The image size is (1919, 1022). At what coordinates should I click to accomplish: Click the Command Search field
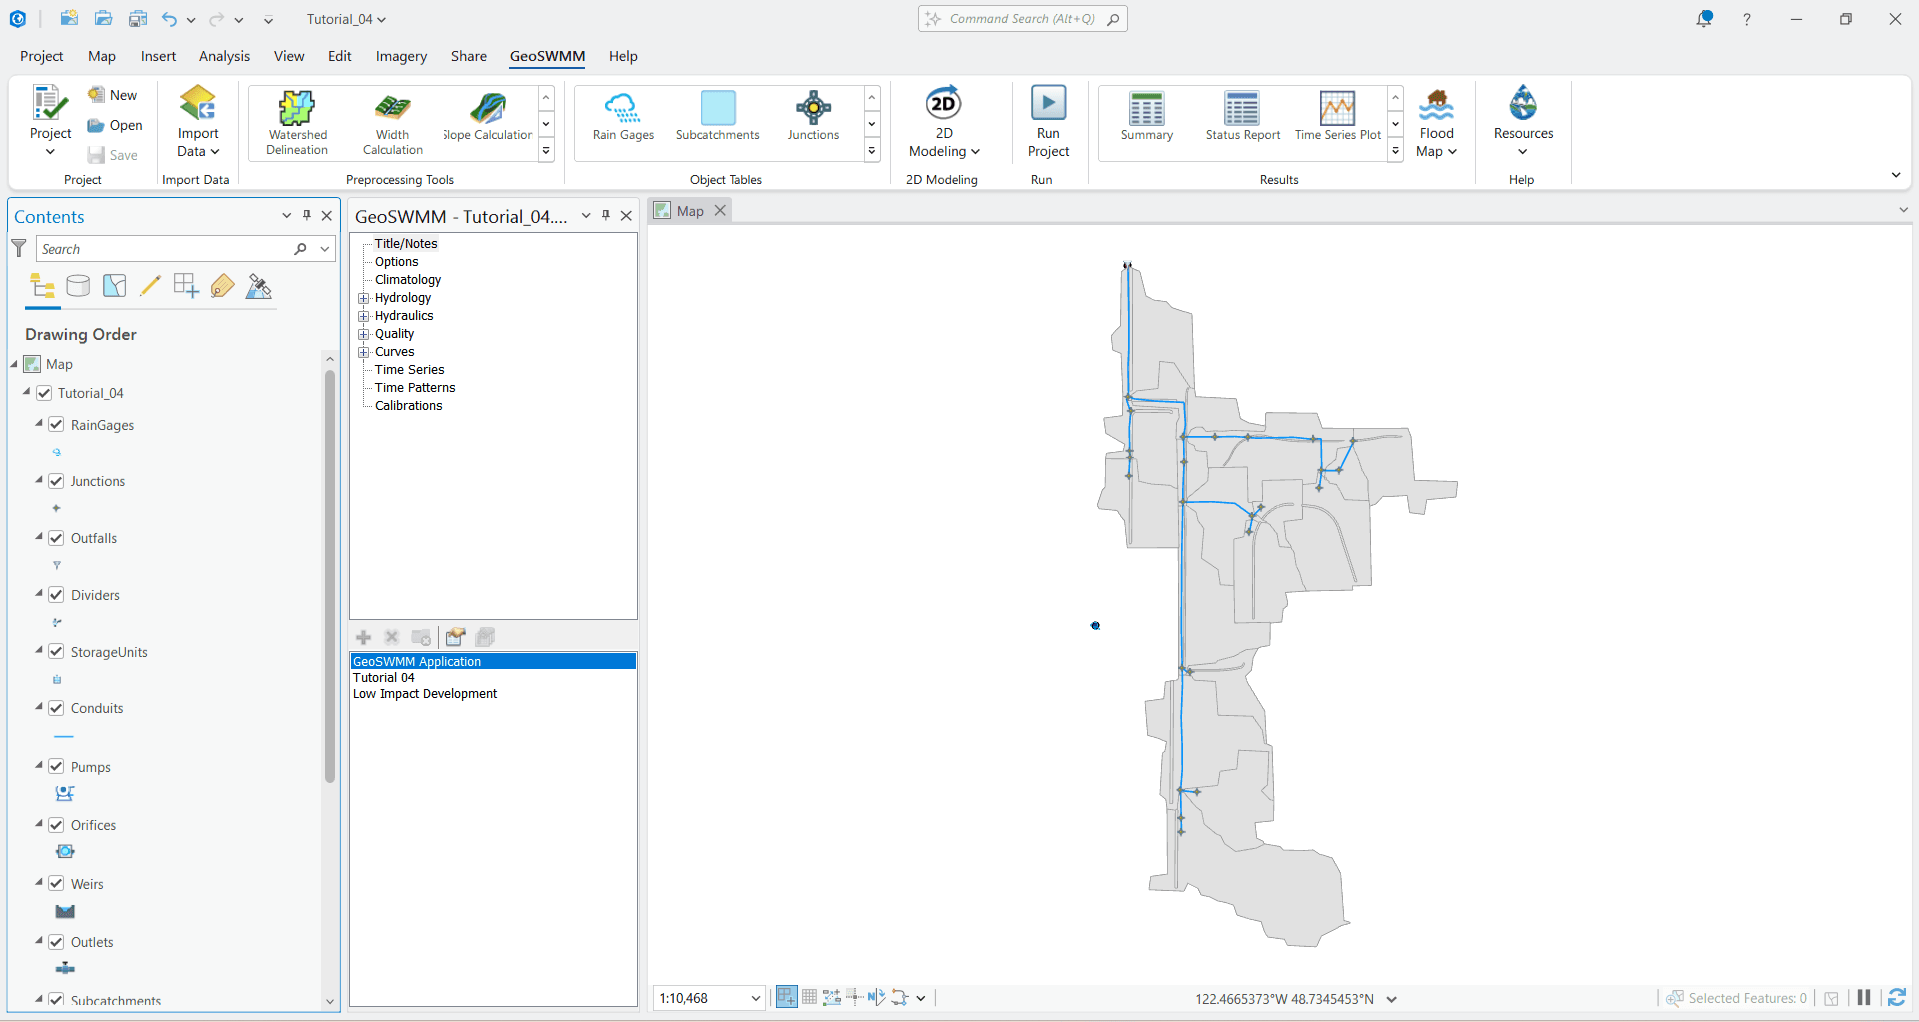click(1022, 18)
